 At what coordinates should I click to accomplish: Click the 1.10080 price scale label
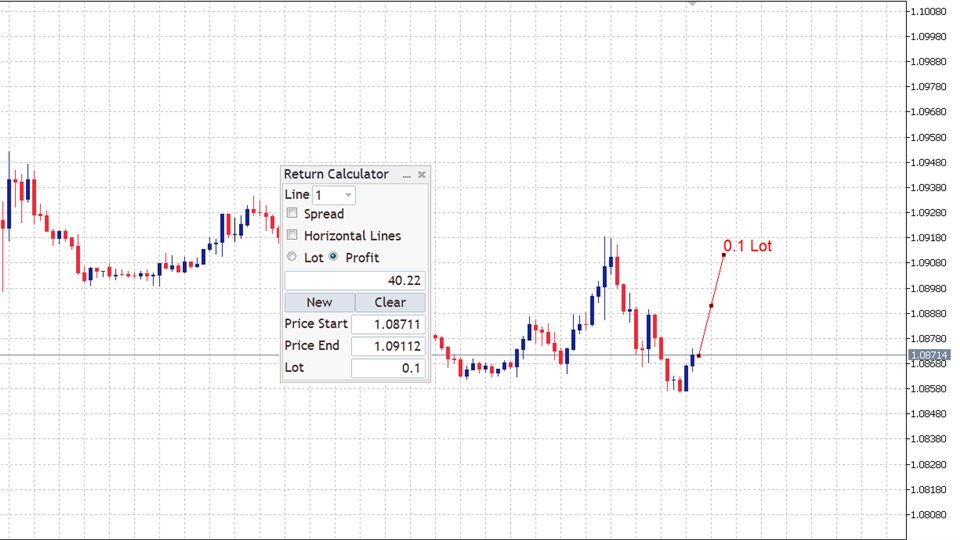point(928,11)
